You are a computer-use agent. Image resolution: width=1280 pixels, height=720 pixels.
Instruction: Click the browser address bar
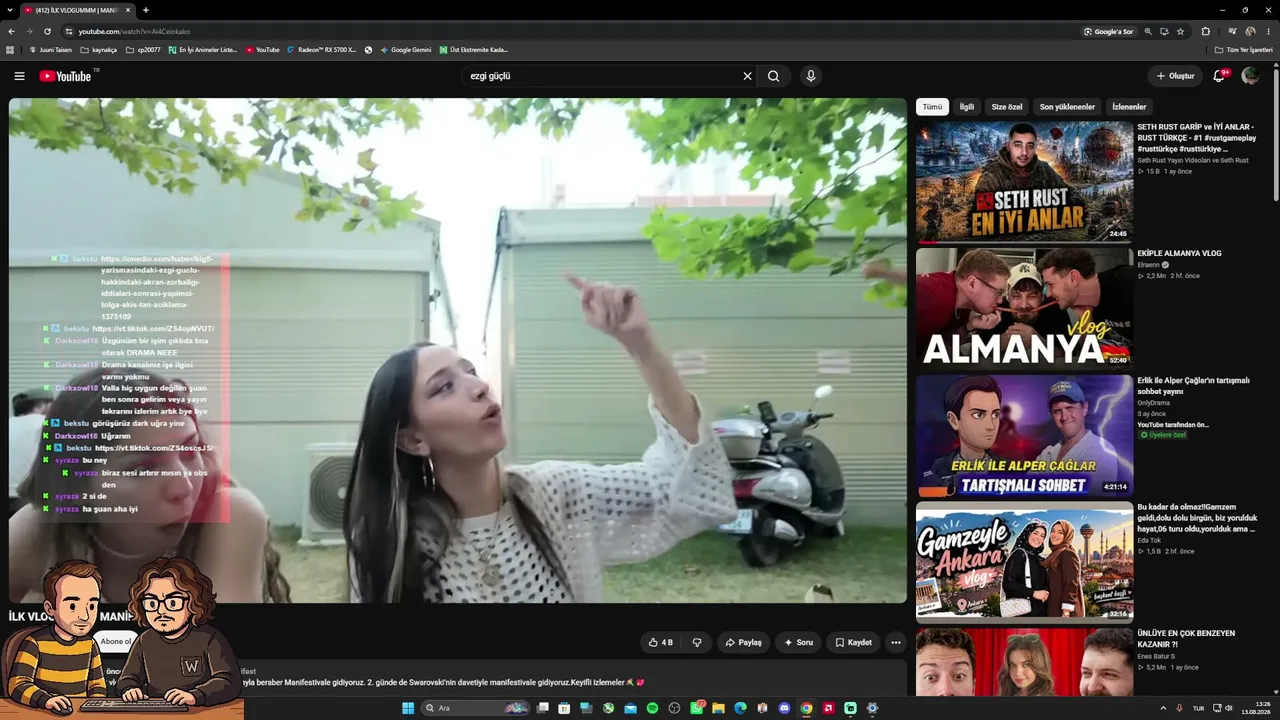coord(570,31)
